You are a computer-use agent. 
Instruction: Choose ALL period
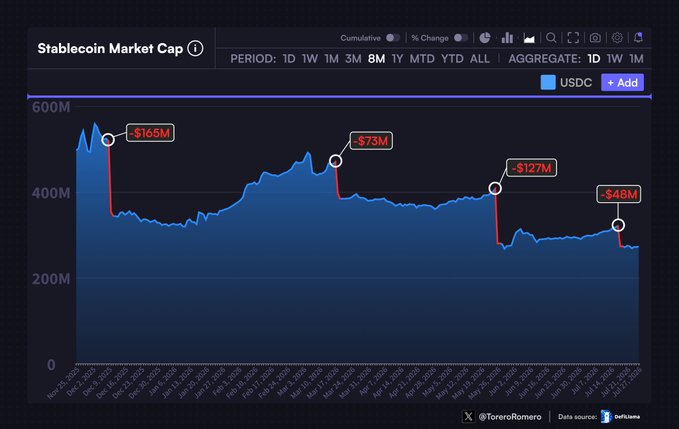click(x=480, y=59)
